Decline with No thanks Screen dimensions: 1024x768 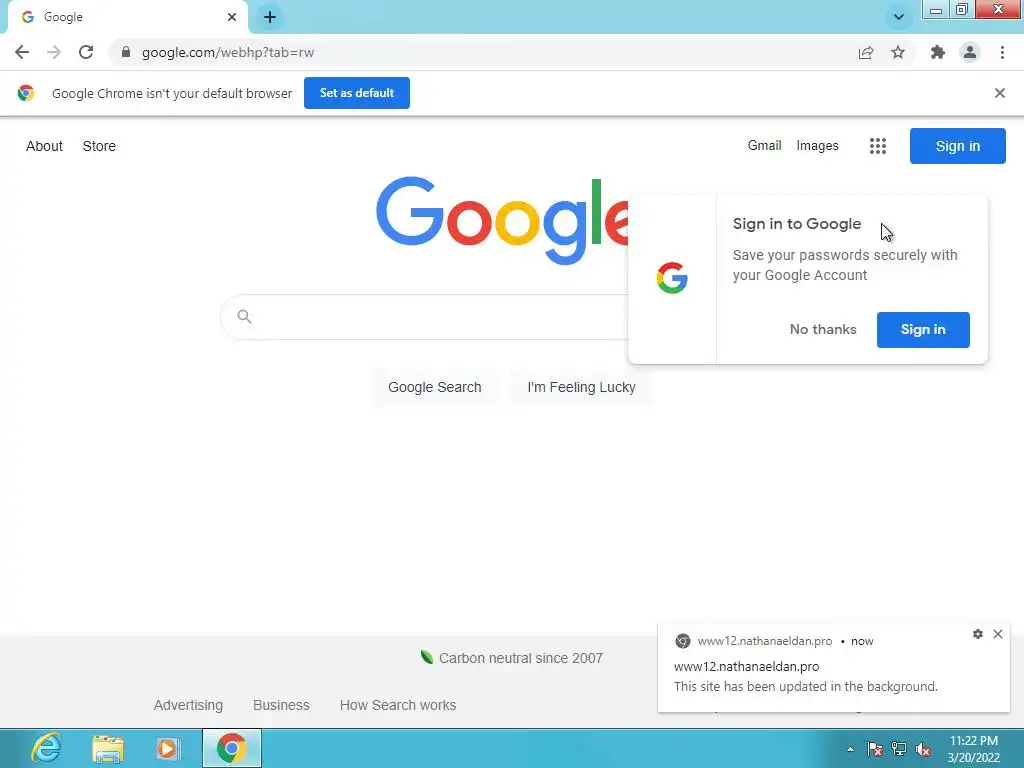coord(823,330)
